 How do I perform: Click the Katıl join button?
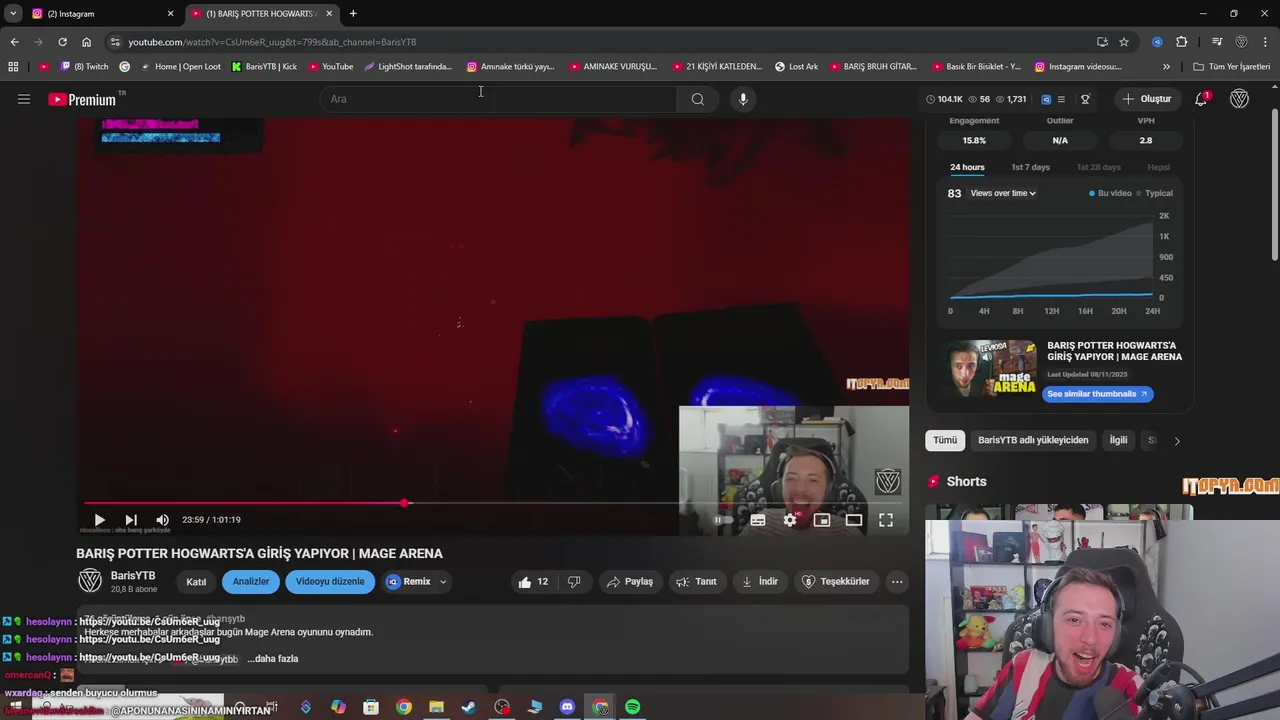click(x=196, y=582)
